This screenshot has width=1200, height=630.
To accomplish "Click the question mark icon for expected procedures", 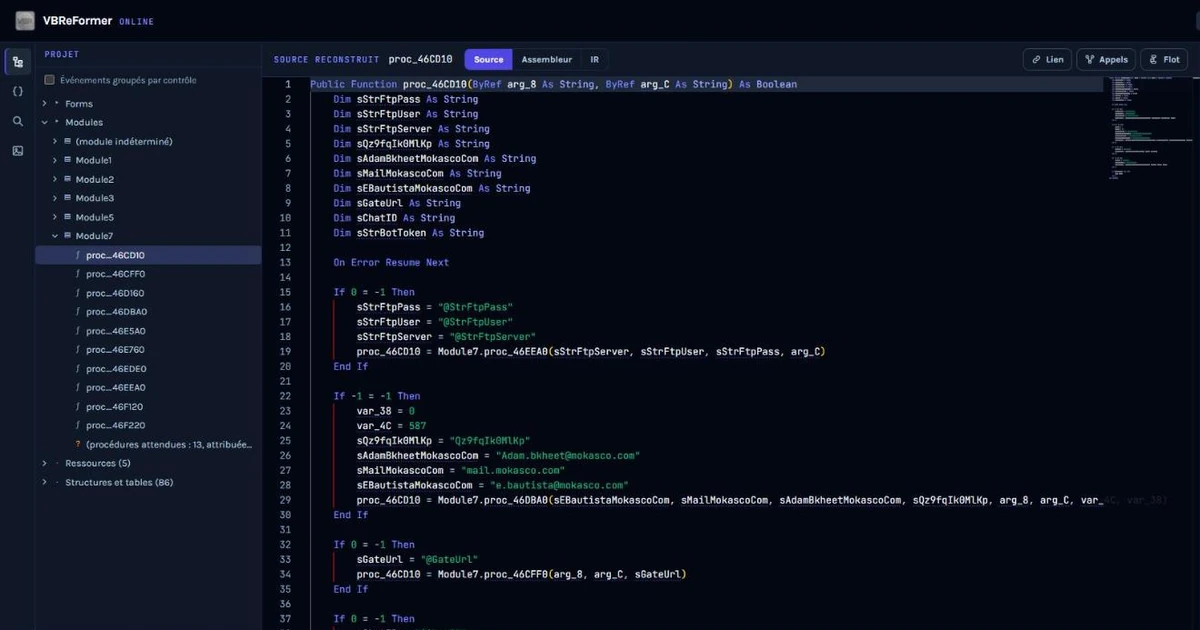I will 77,444.
